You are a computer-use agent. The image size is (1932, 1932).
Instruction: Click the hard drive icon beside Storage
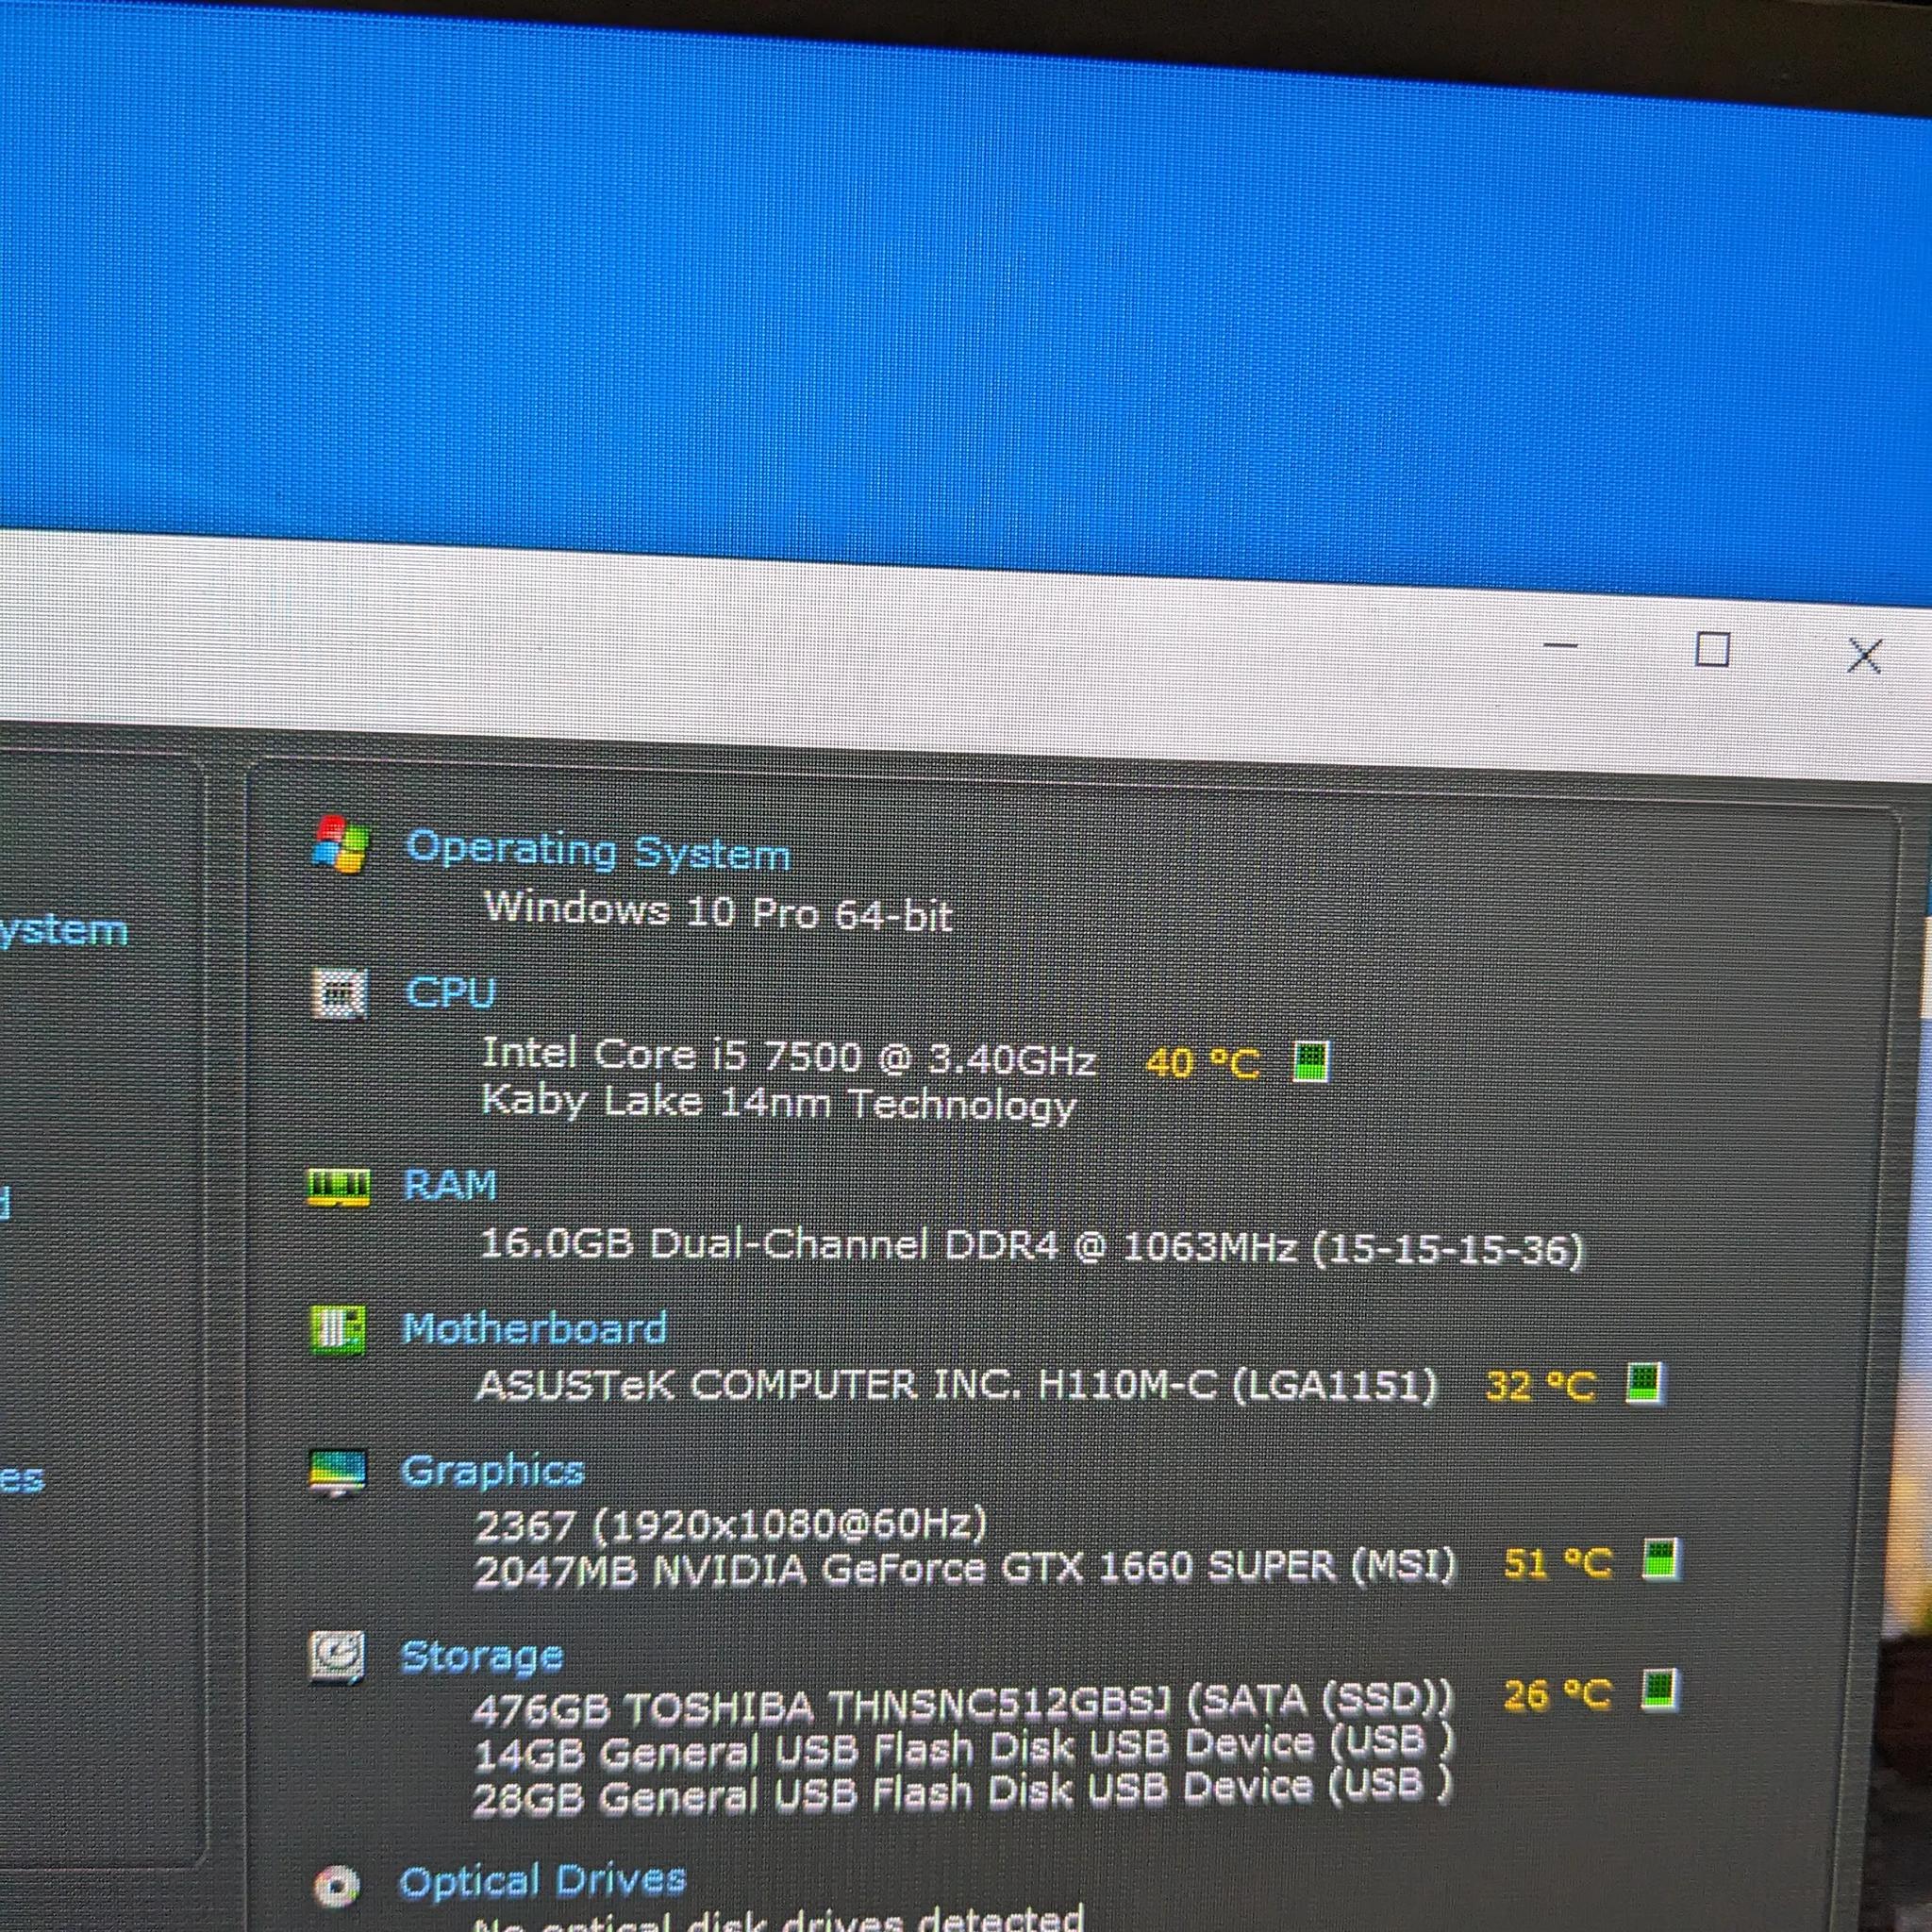[x=337, y=1658]
